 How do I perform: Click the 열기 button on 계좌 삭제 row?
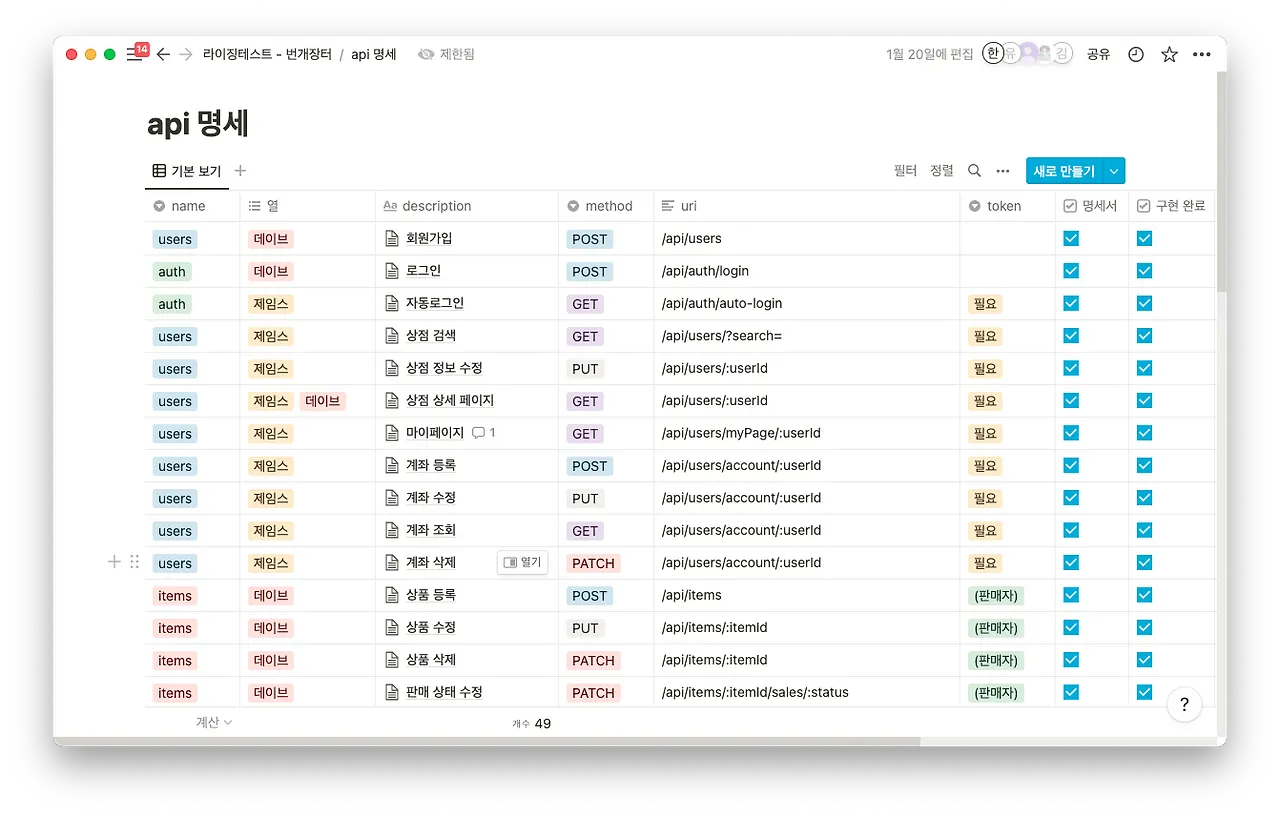pos(522,563)
